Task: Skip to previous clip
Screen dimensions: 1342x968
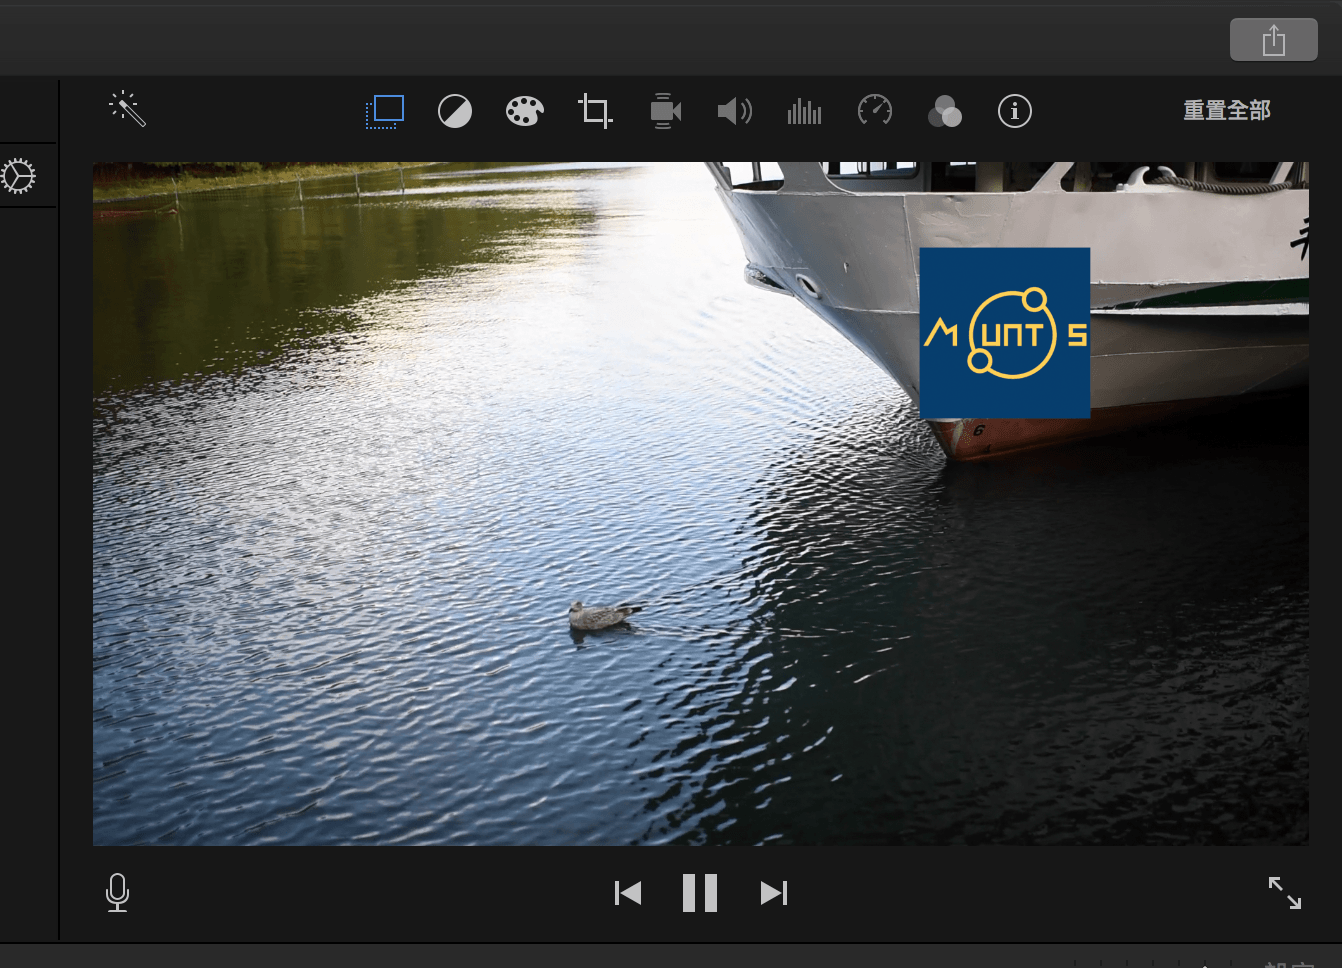Action: (x=628, y=893)
